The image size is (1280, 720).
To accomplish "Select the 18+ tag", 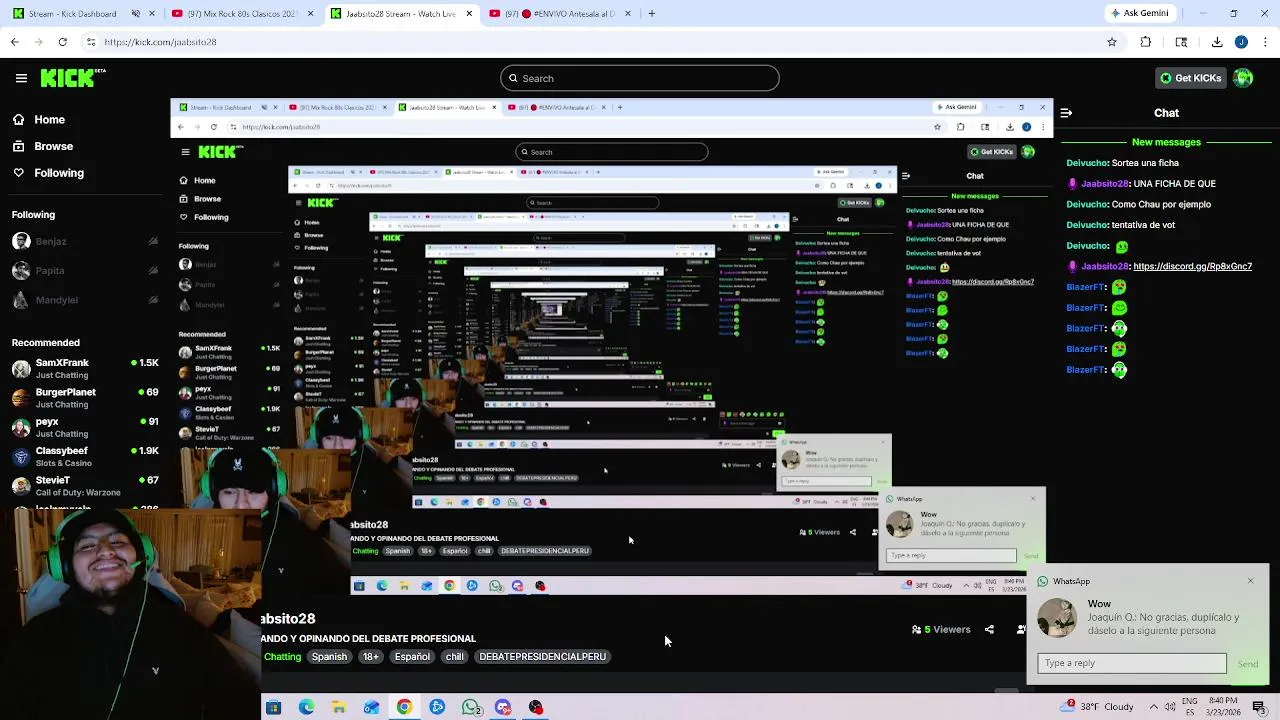I will [371, 657].
